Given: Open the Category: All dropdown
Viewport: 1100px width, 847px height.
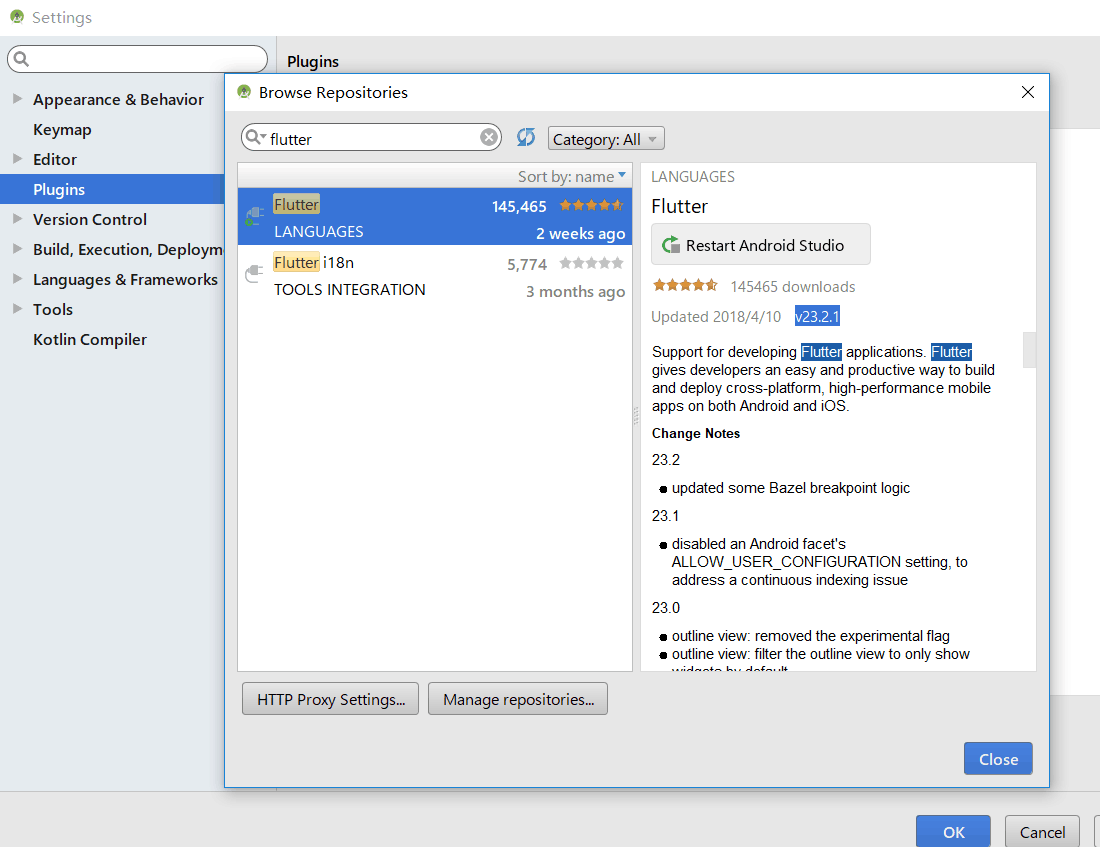Looking at the screenshot, I should [605, 139].
